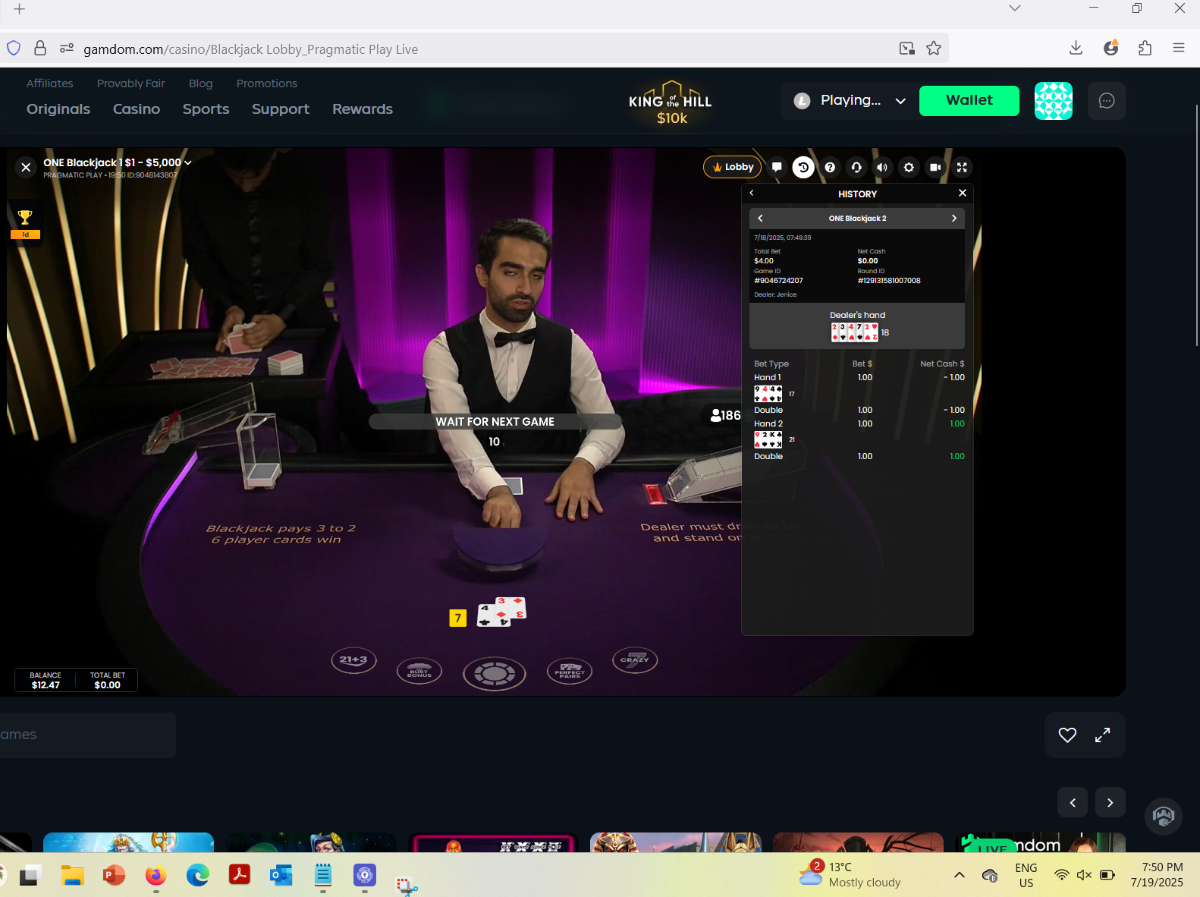Toggle the game history clock icon

pos(803,167)
